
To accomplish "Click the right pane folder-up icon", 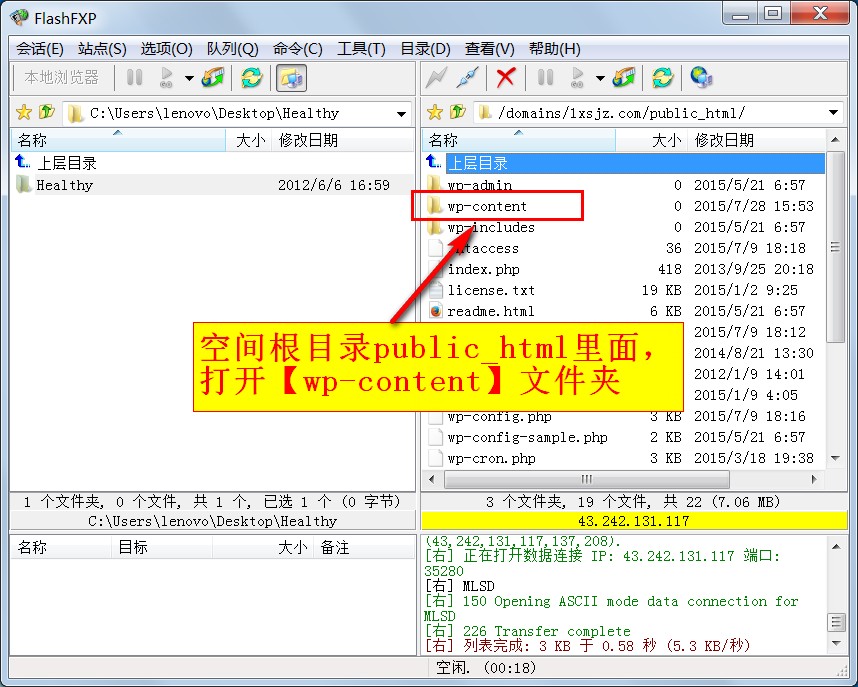I will point(457,112).
